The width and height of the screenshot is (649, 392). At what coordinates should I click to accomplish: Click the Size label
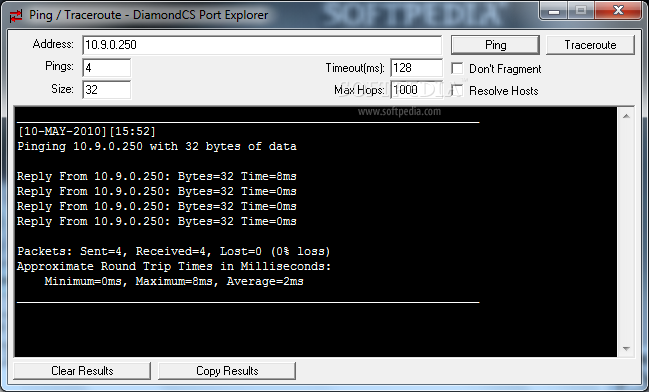pos(62,89)
